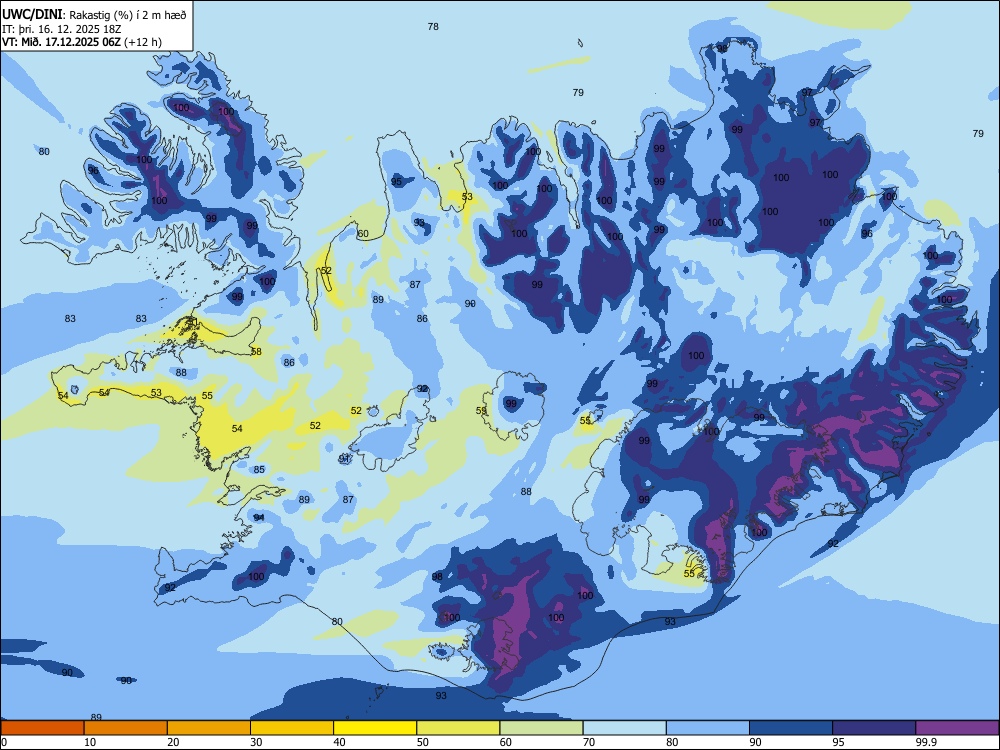Click the '95' humidity value on map
The height and width of the screenshot is (750, 1000).
[x=396, y=182]
